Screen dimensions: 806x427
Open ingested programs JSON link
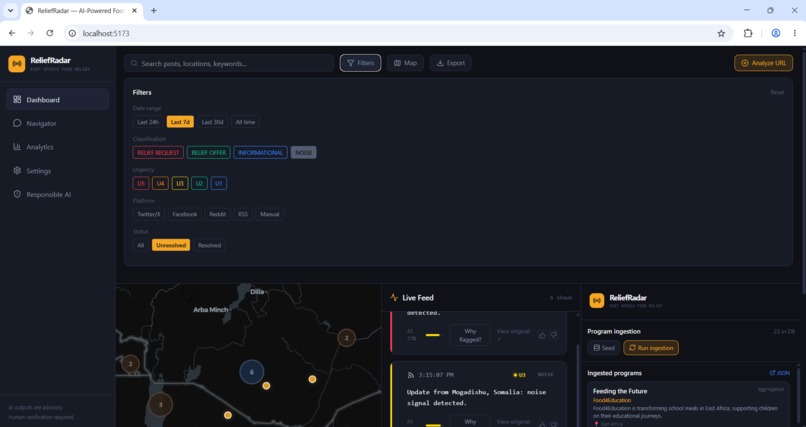pos(779,373)
